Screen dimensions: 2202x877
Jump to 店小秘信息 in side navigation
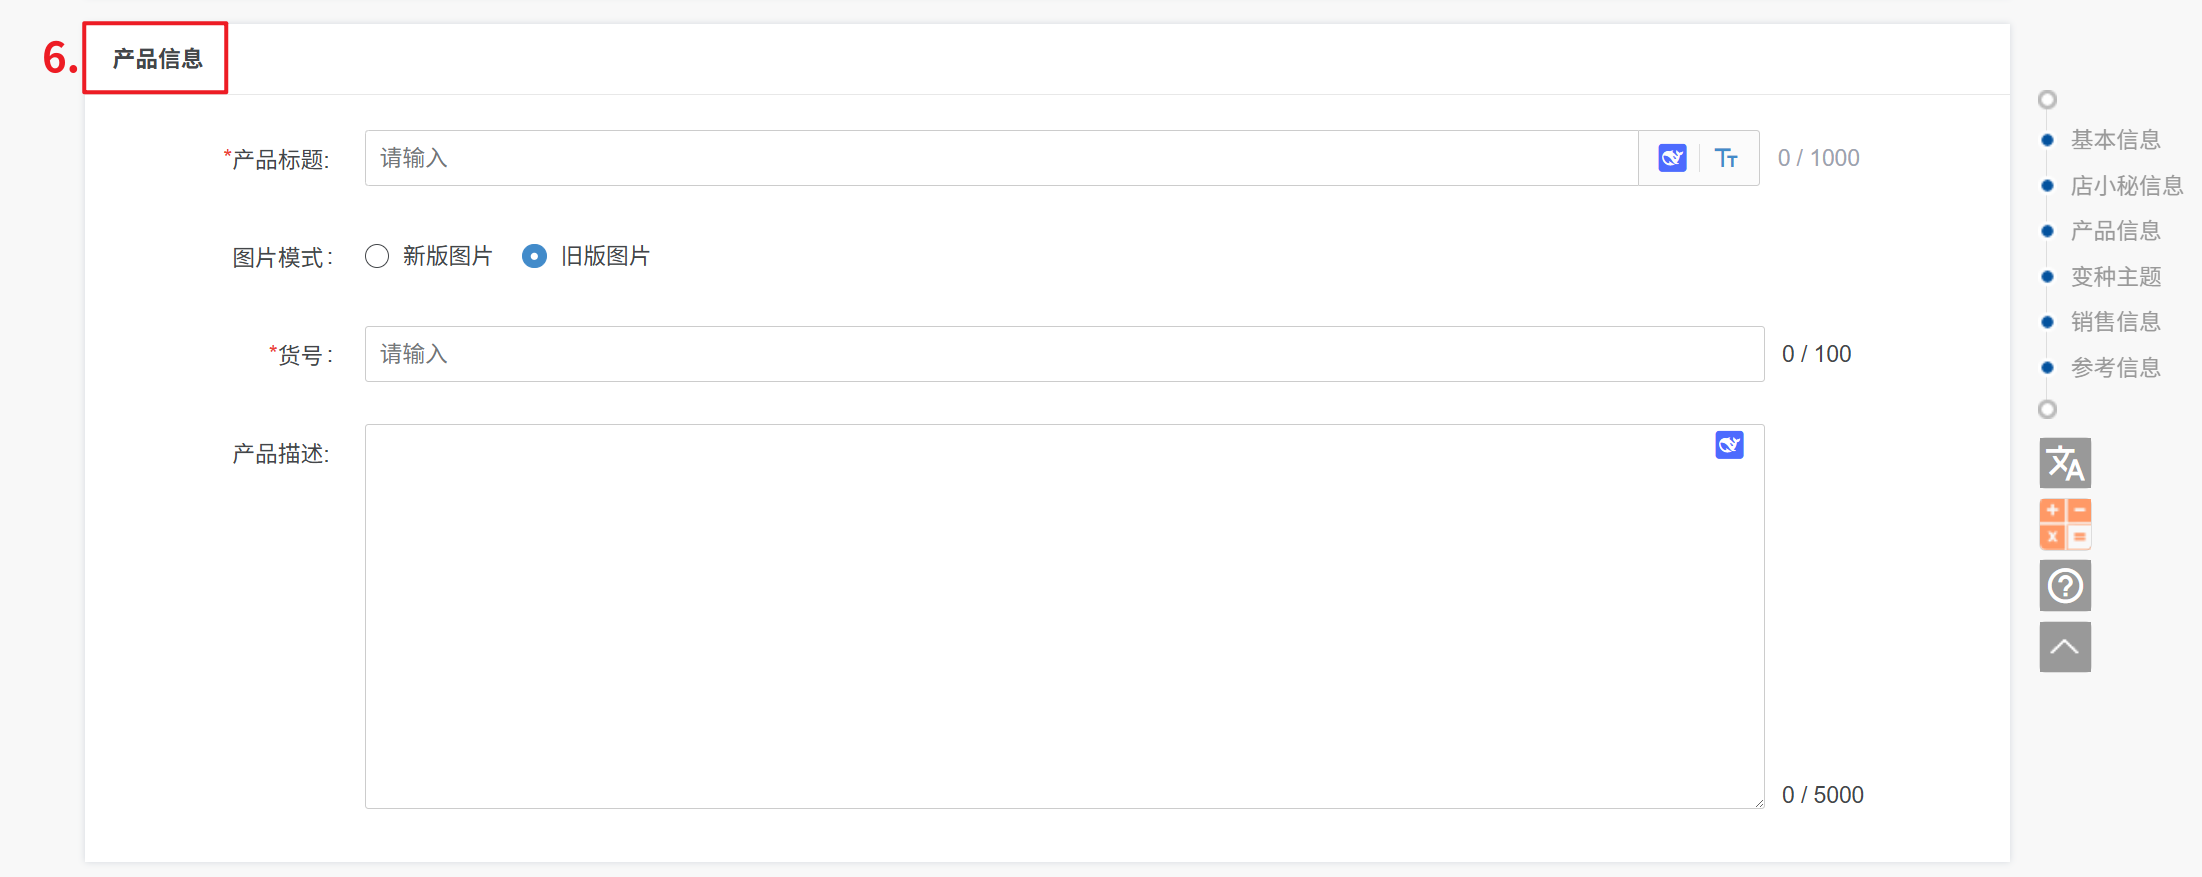[x=2126, y=186]
